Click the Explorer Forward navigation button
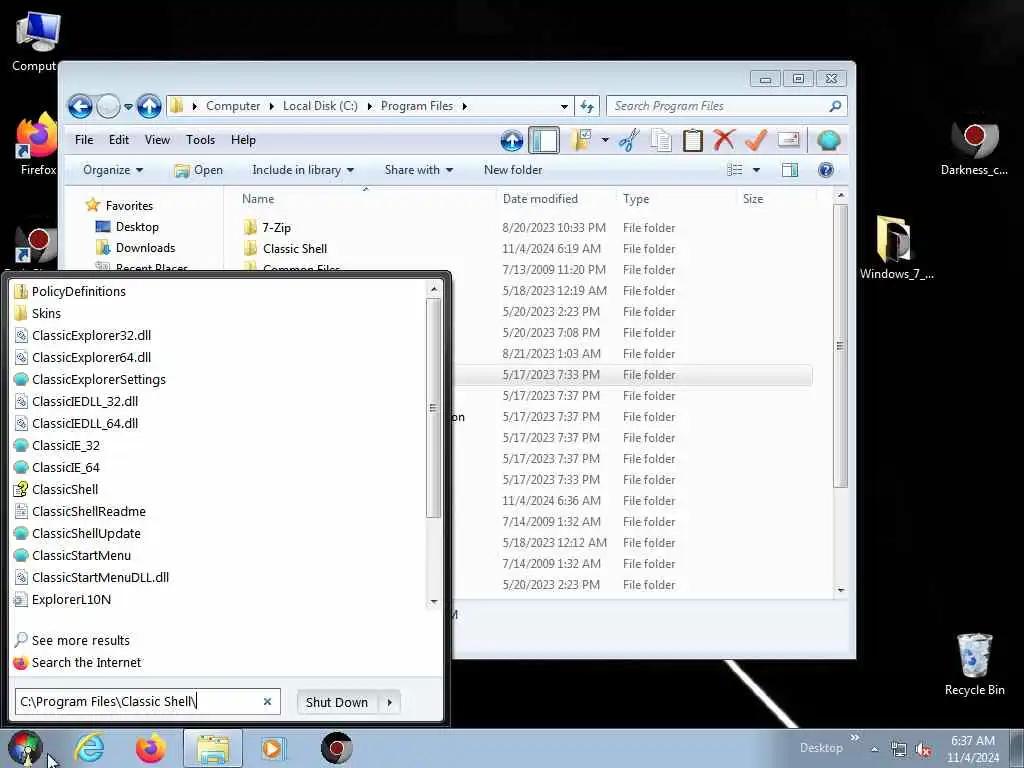The height and width of the screenshot is (768, 1024). [108, 106]
